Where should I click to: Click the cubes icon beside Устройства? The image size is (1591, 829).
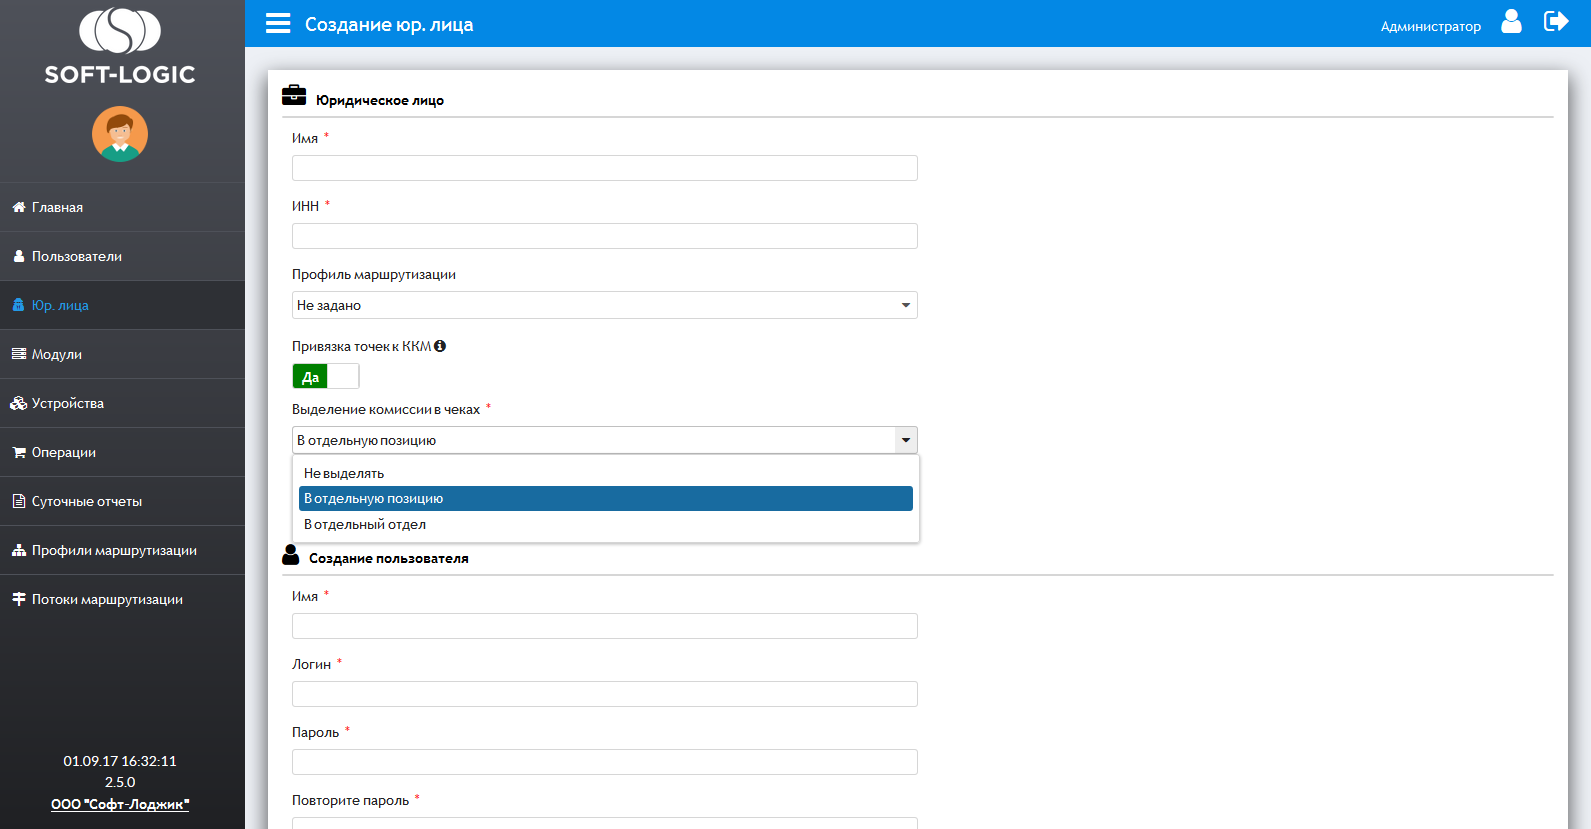[x=19, y=403]
